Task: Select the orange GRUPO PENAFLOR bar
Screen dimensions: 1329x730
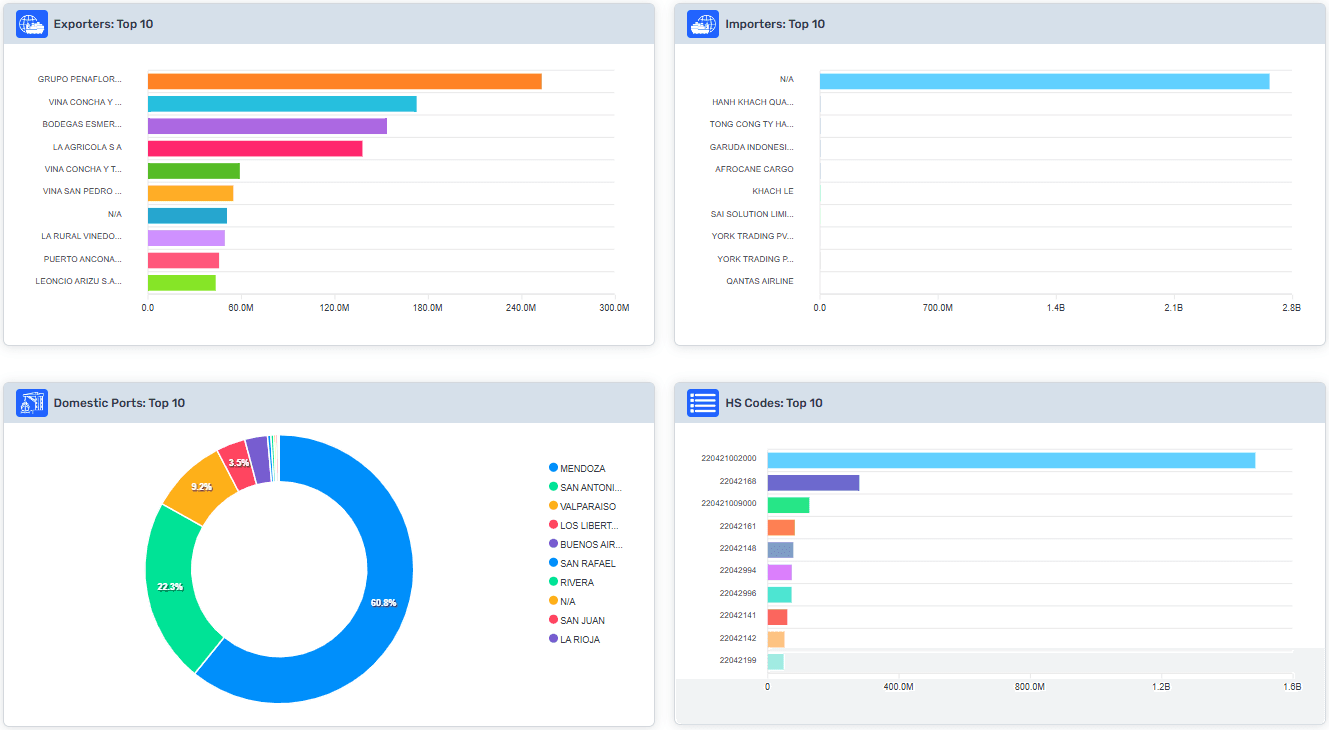Action: [344, 81]
